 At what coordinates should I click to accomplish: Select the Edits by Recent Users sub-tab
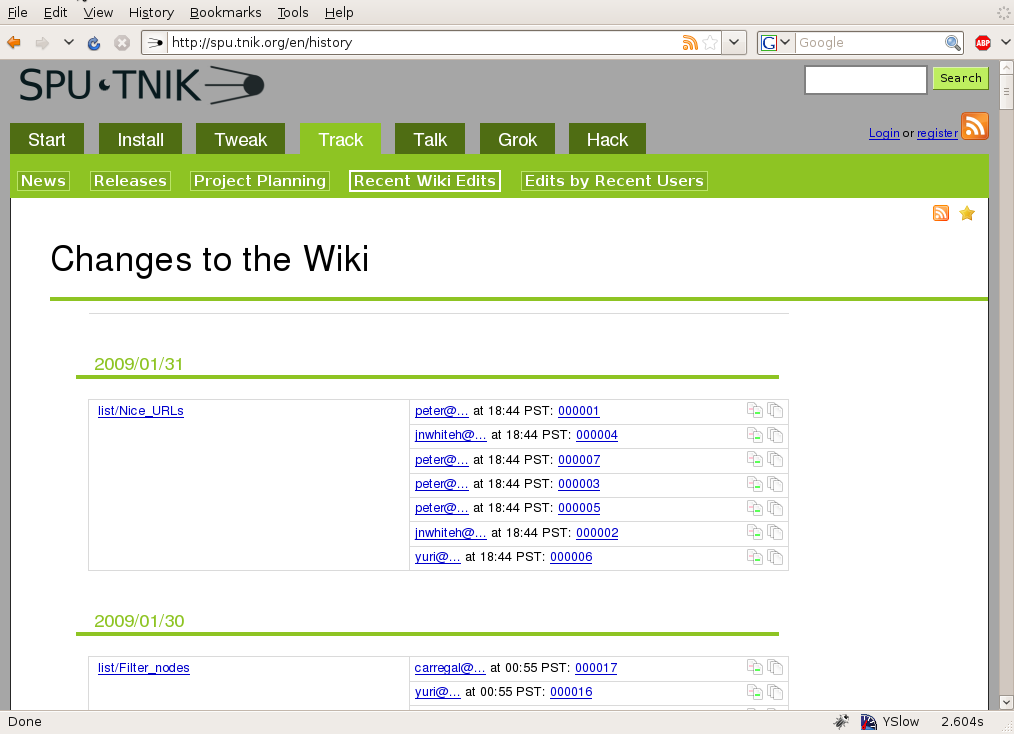[x=614, y=181]
